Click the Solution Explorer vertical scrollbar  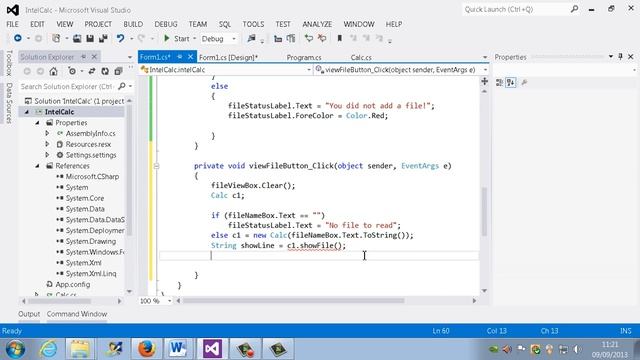(x=129, y=171)
